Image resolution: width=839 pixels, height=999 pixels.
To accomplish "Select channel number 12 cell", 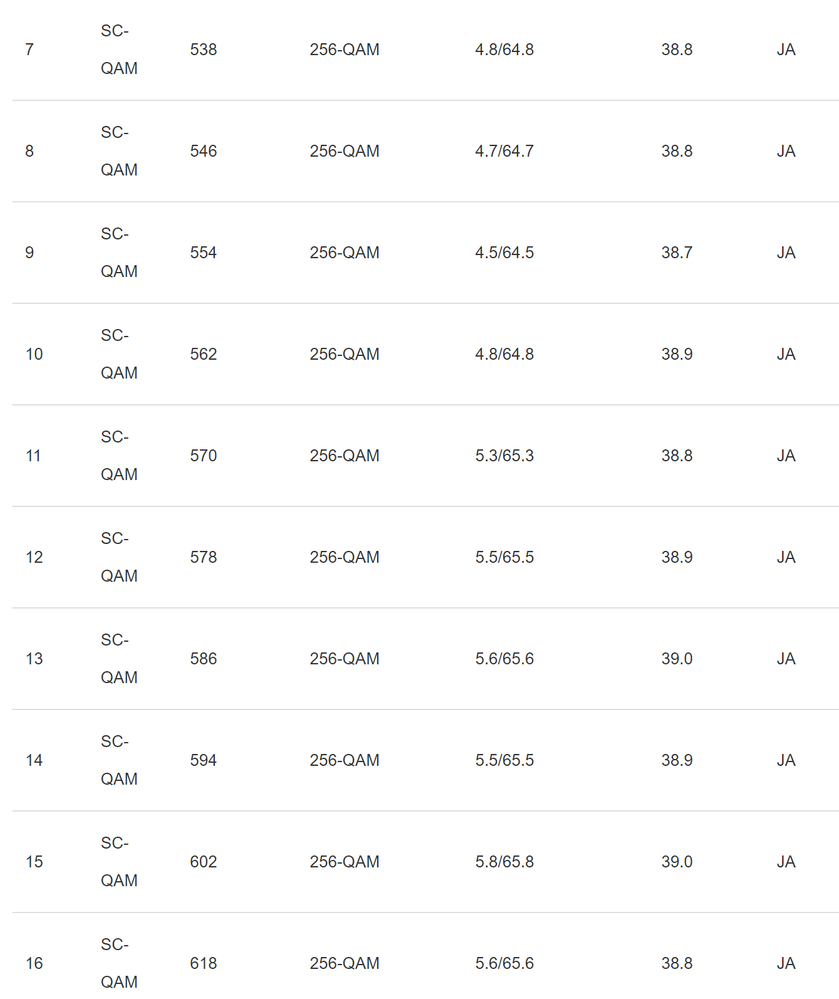I will click(x=34, y=557).
